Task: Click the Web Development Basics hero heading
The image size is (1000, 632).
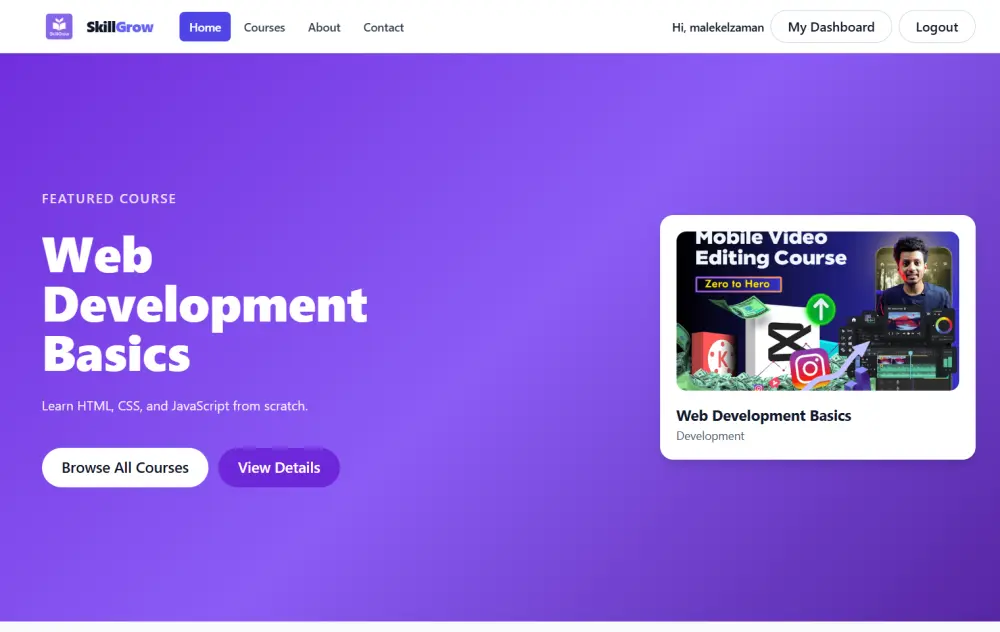Action: 204,306
